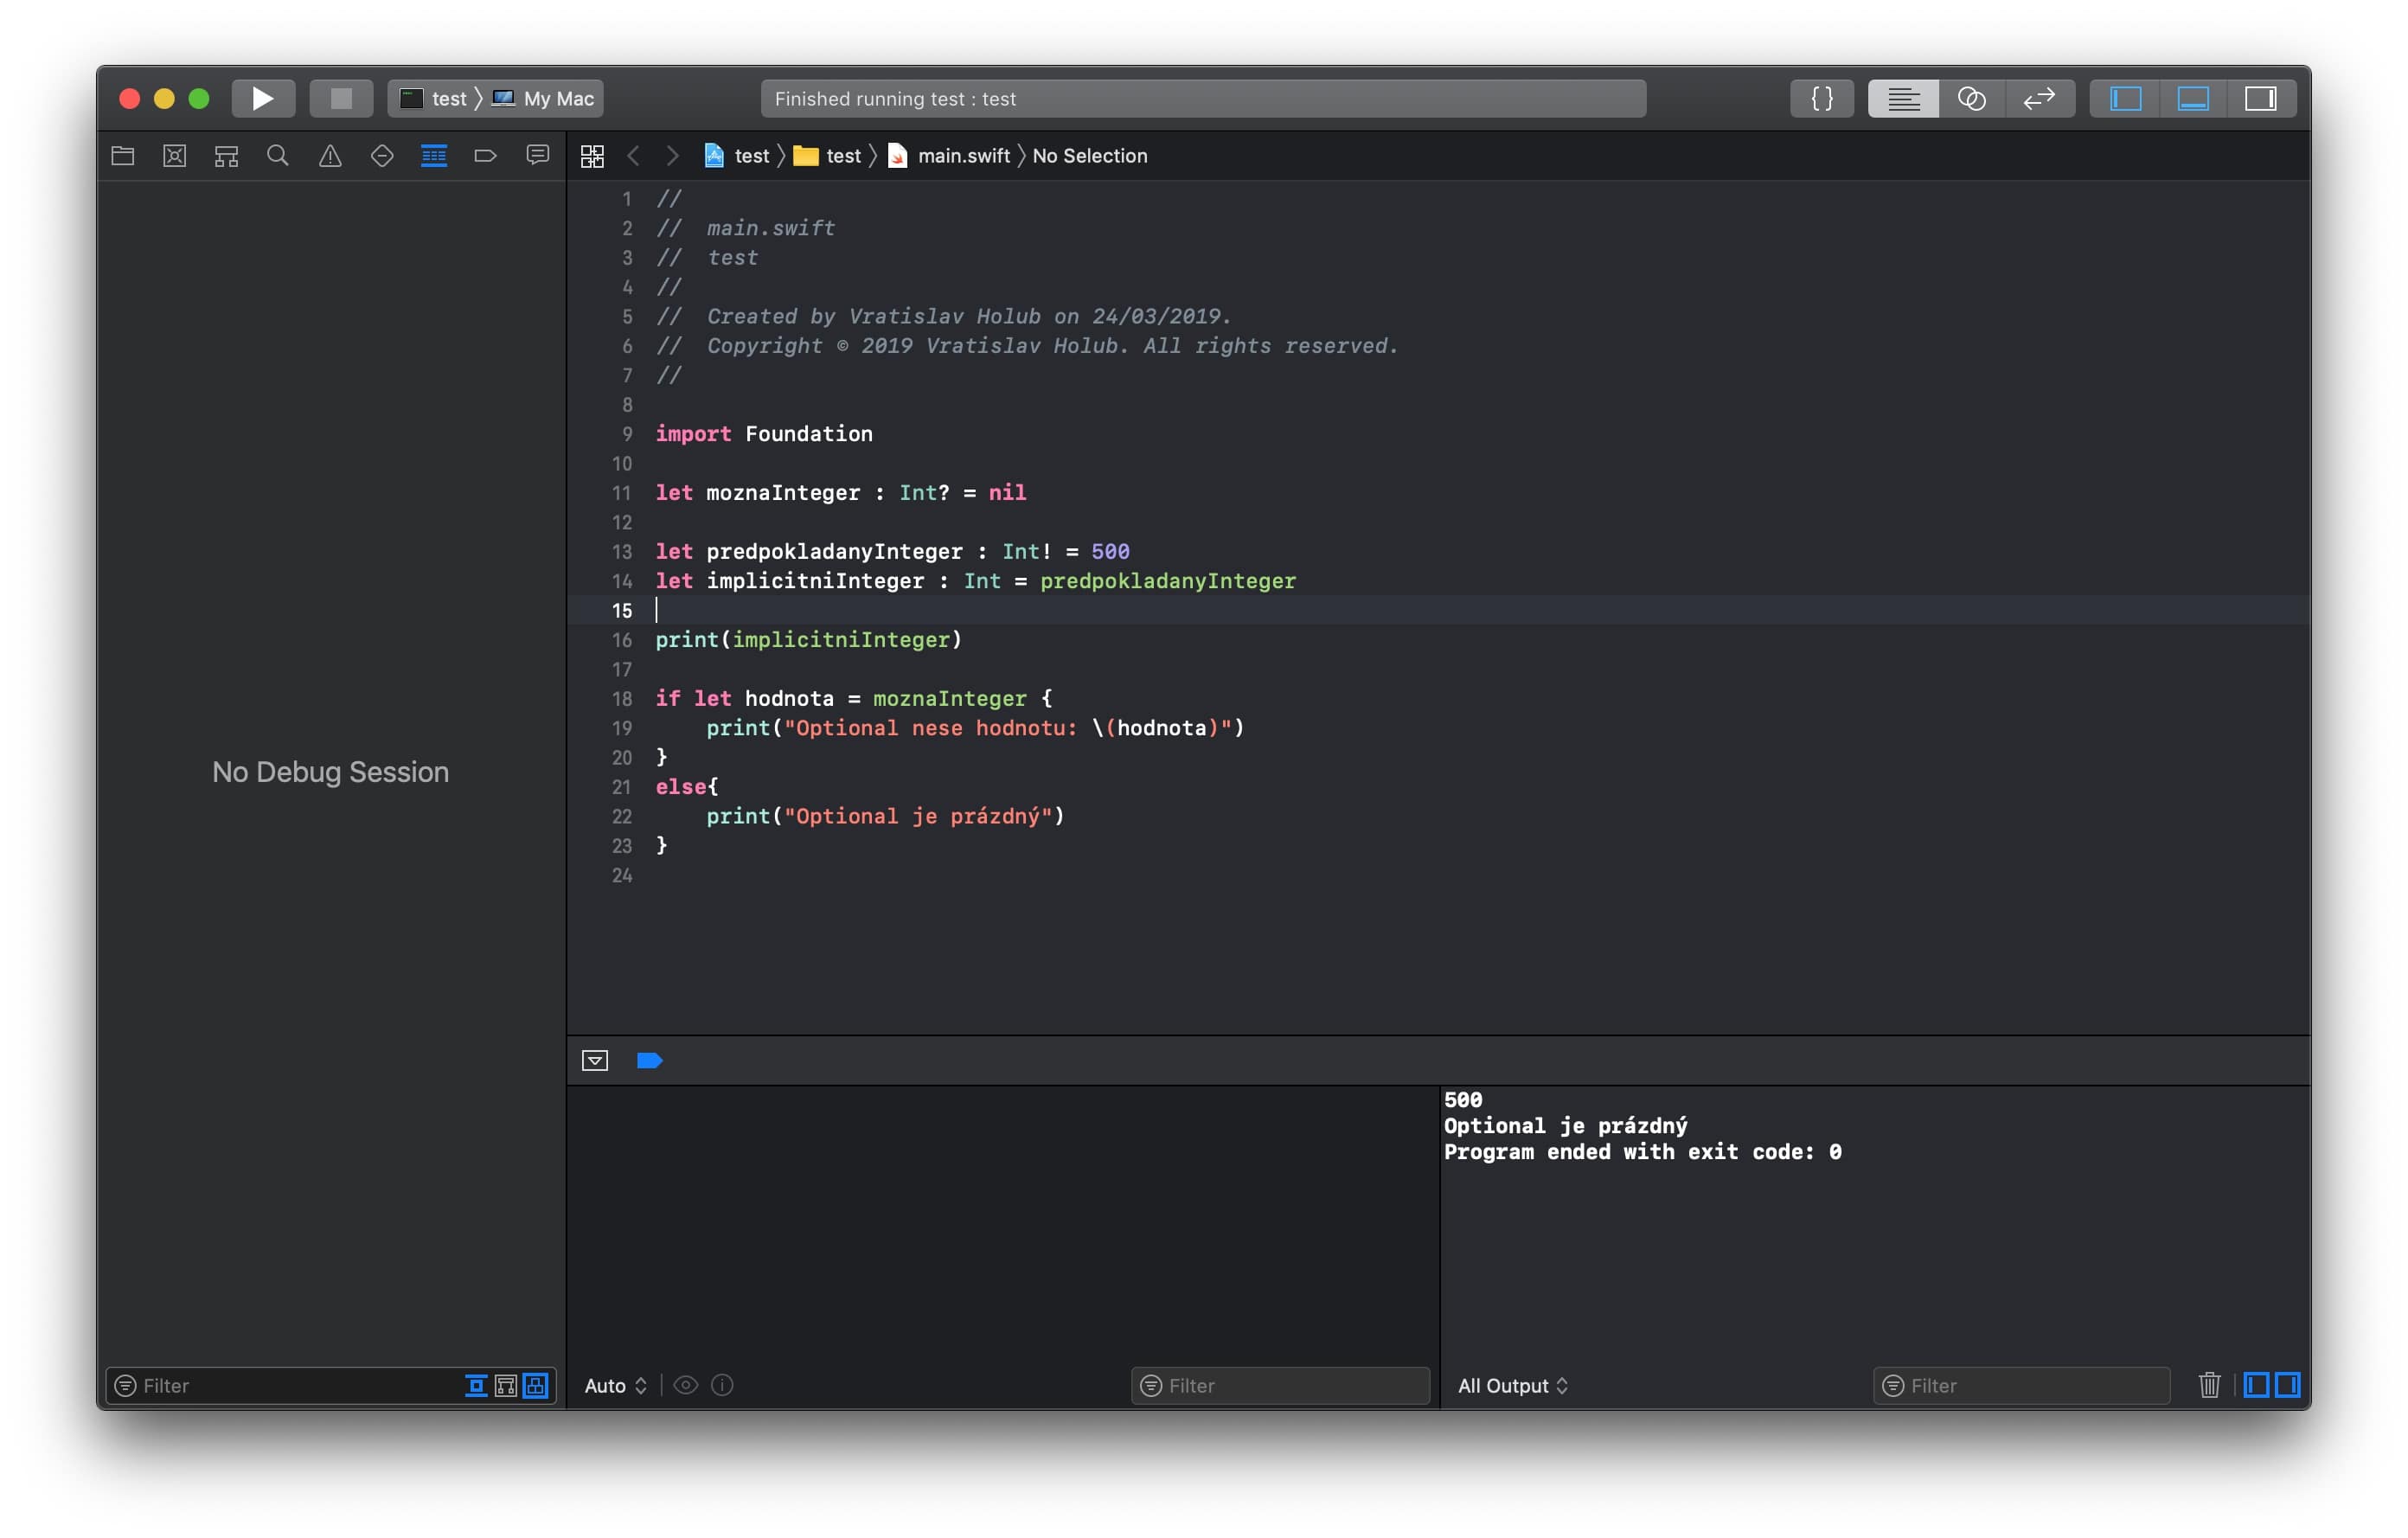The image size is (2408, 1538).
Task: Click main.swift in the jump bar
Action: point(963,156)
